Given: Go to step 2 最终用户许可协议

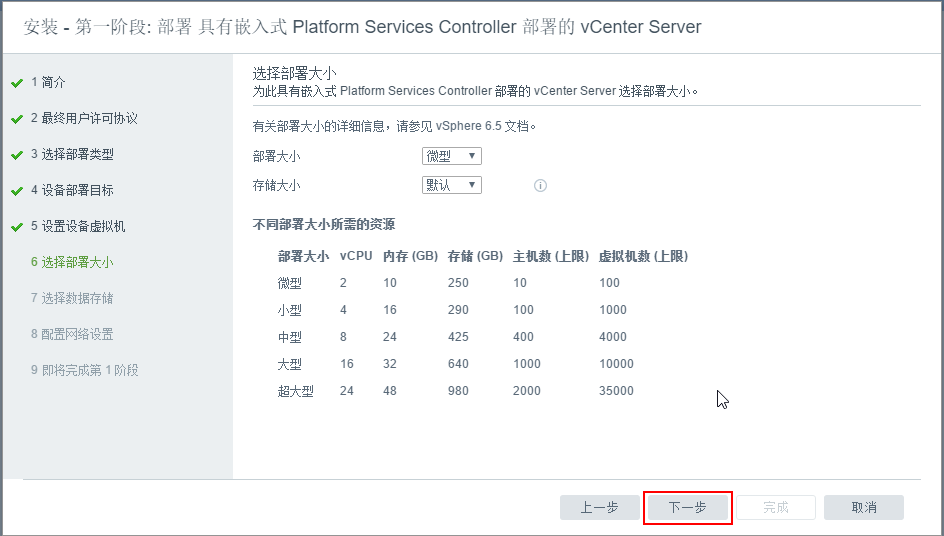Looking at the screenshot, I should (x=84, y=118).
